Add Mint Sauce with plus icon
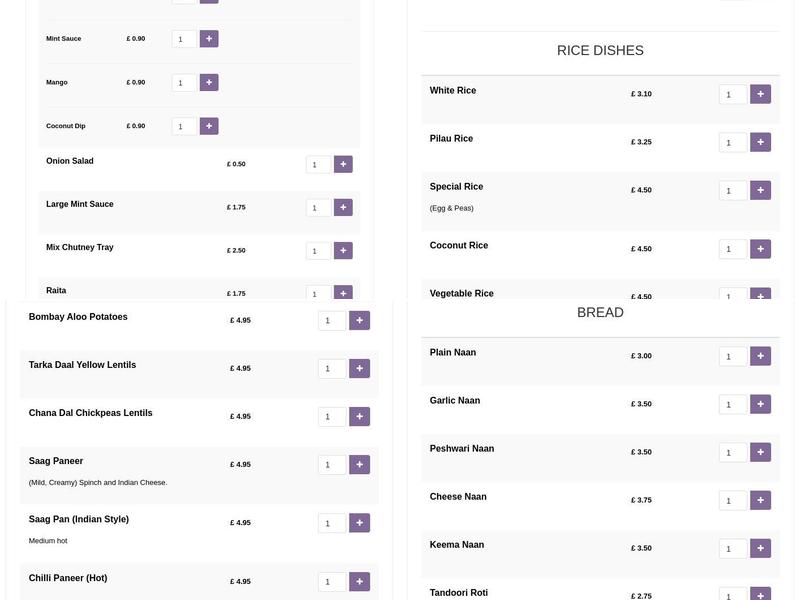 pyautogui.click(x=209, y=39)
